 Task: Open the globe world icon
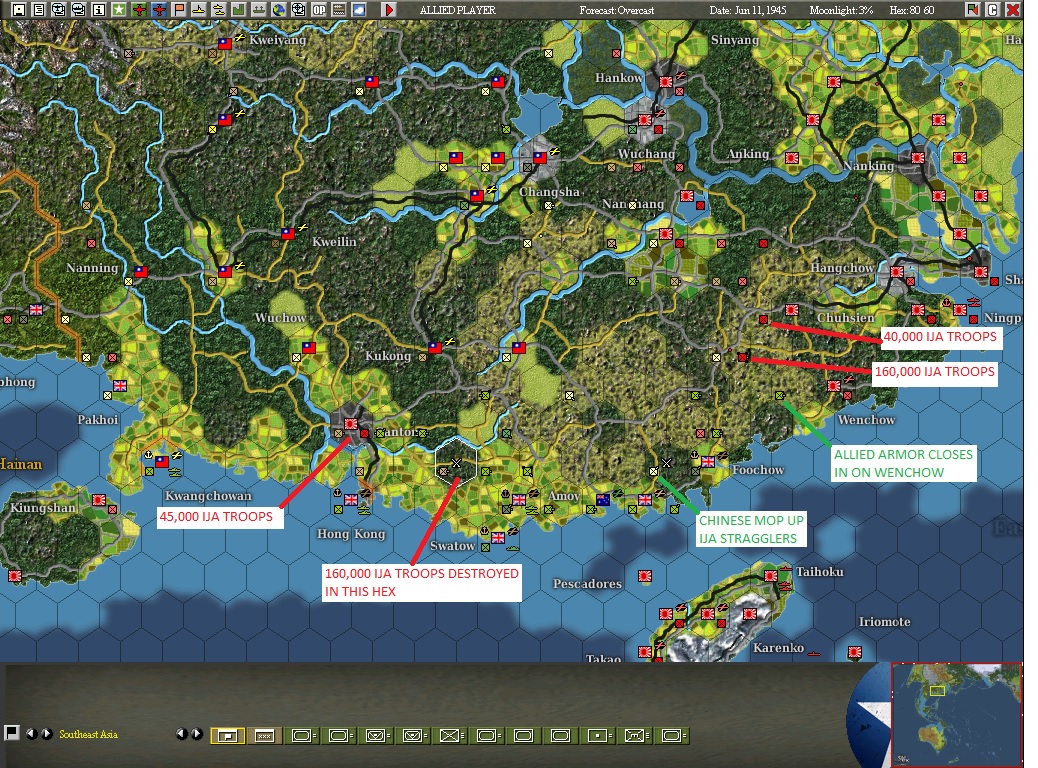pos(279,10)
